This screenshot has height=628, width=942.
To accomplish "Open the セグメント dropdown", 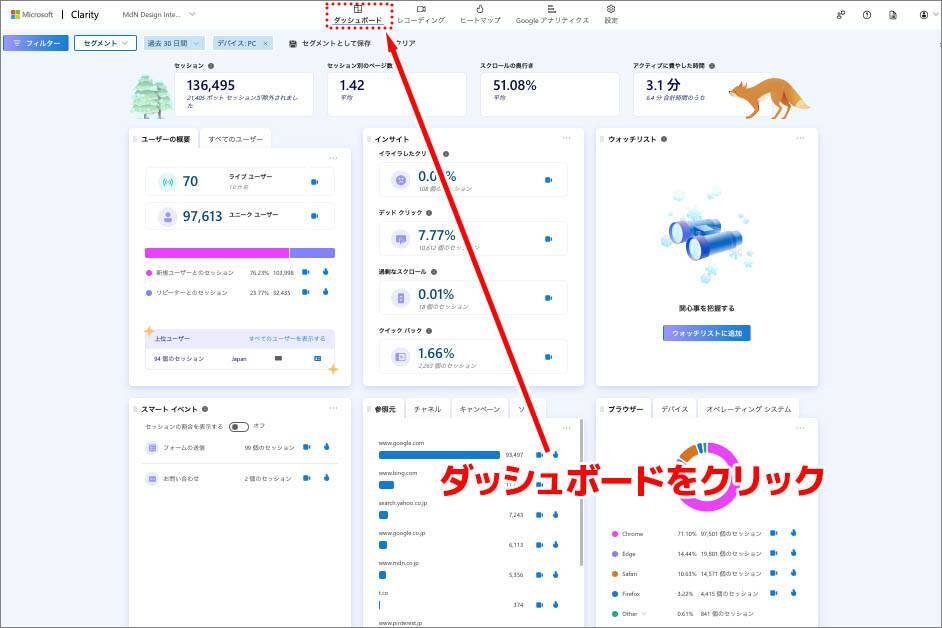I will [105, 44].
